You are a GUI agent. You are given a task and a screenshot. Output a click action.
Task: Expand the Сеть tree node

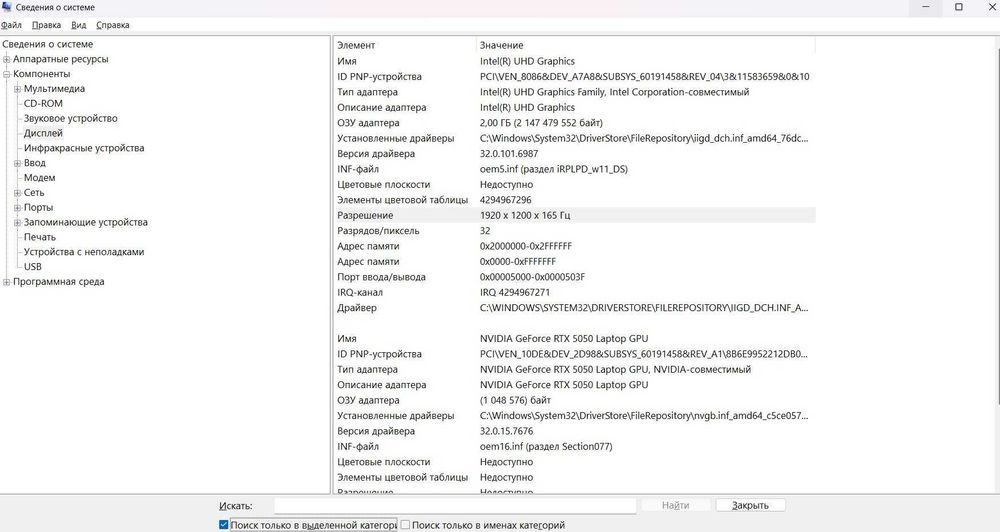(x=17, y=193)
